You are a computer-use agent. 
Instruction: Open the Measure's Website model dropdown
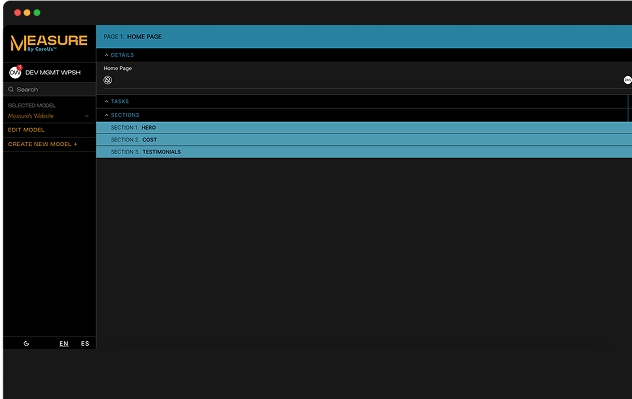click(x=49, y=116)
